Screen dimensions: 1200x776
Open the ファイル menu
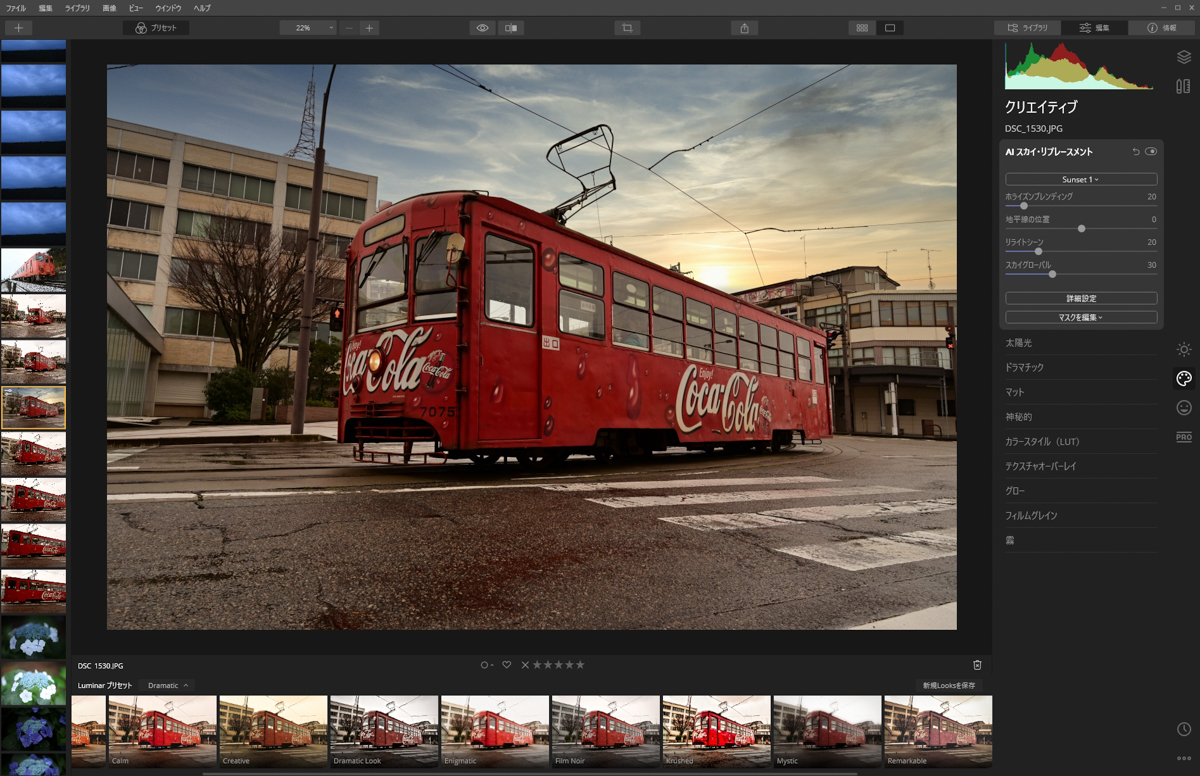pos(16,8)
